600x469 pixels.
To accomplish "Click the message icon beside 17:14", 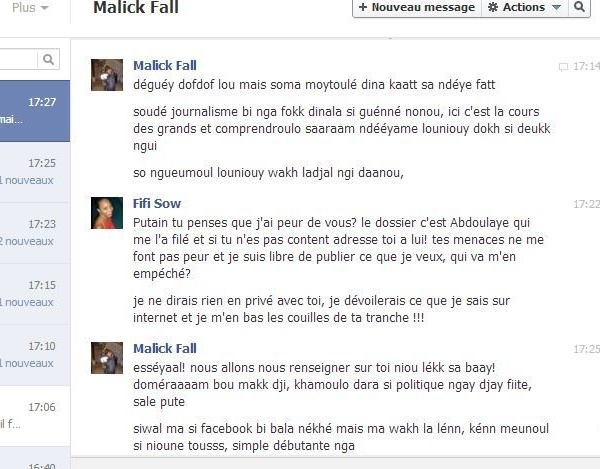I will (563, 67).
